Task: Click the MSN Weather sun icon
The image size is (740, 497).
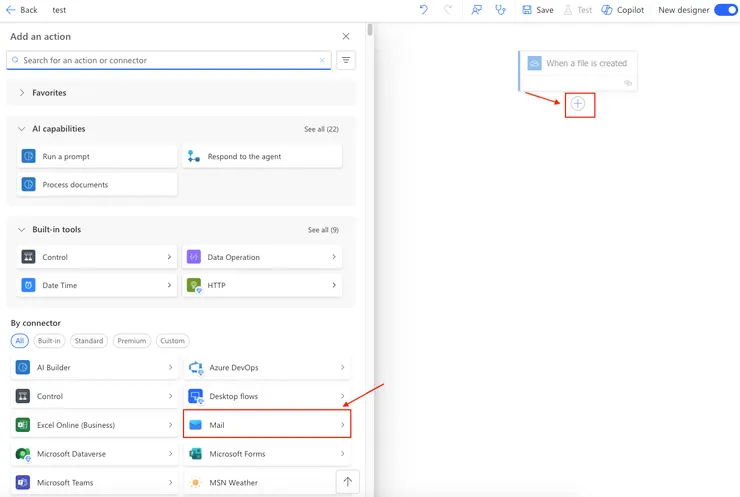Action: coord(195,482)
